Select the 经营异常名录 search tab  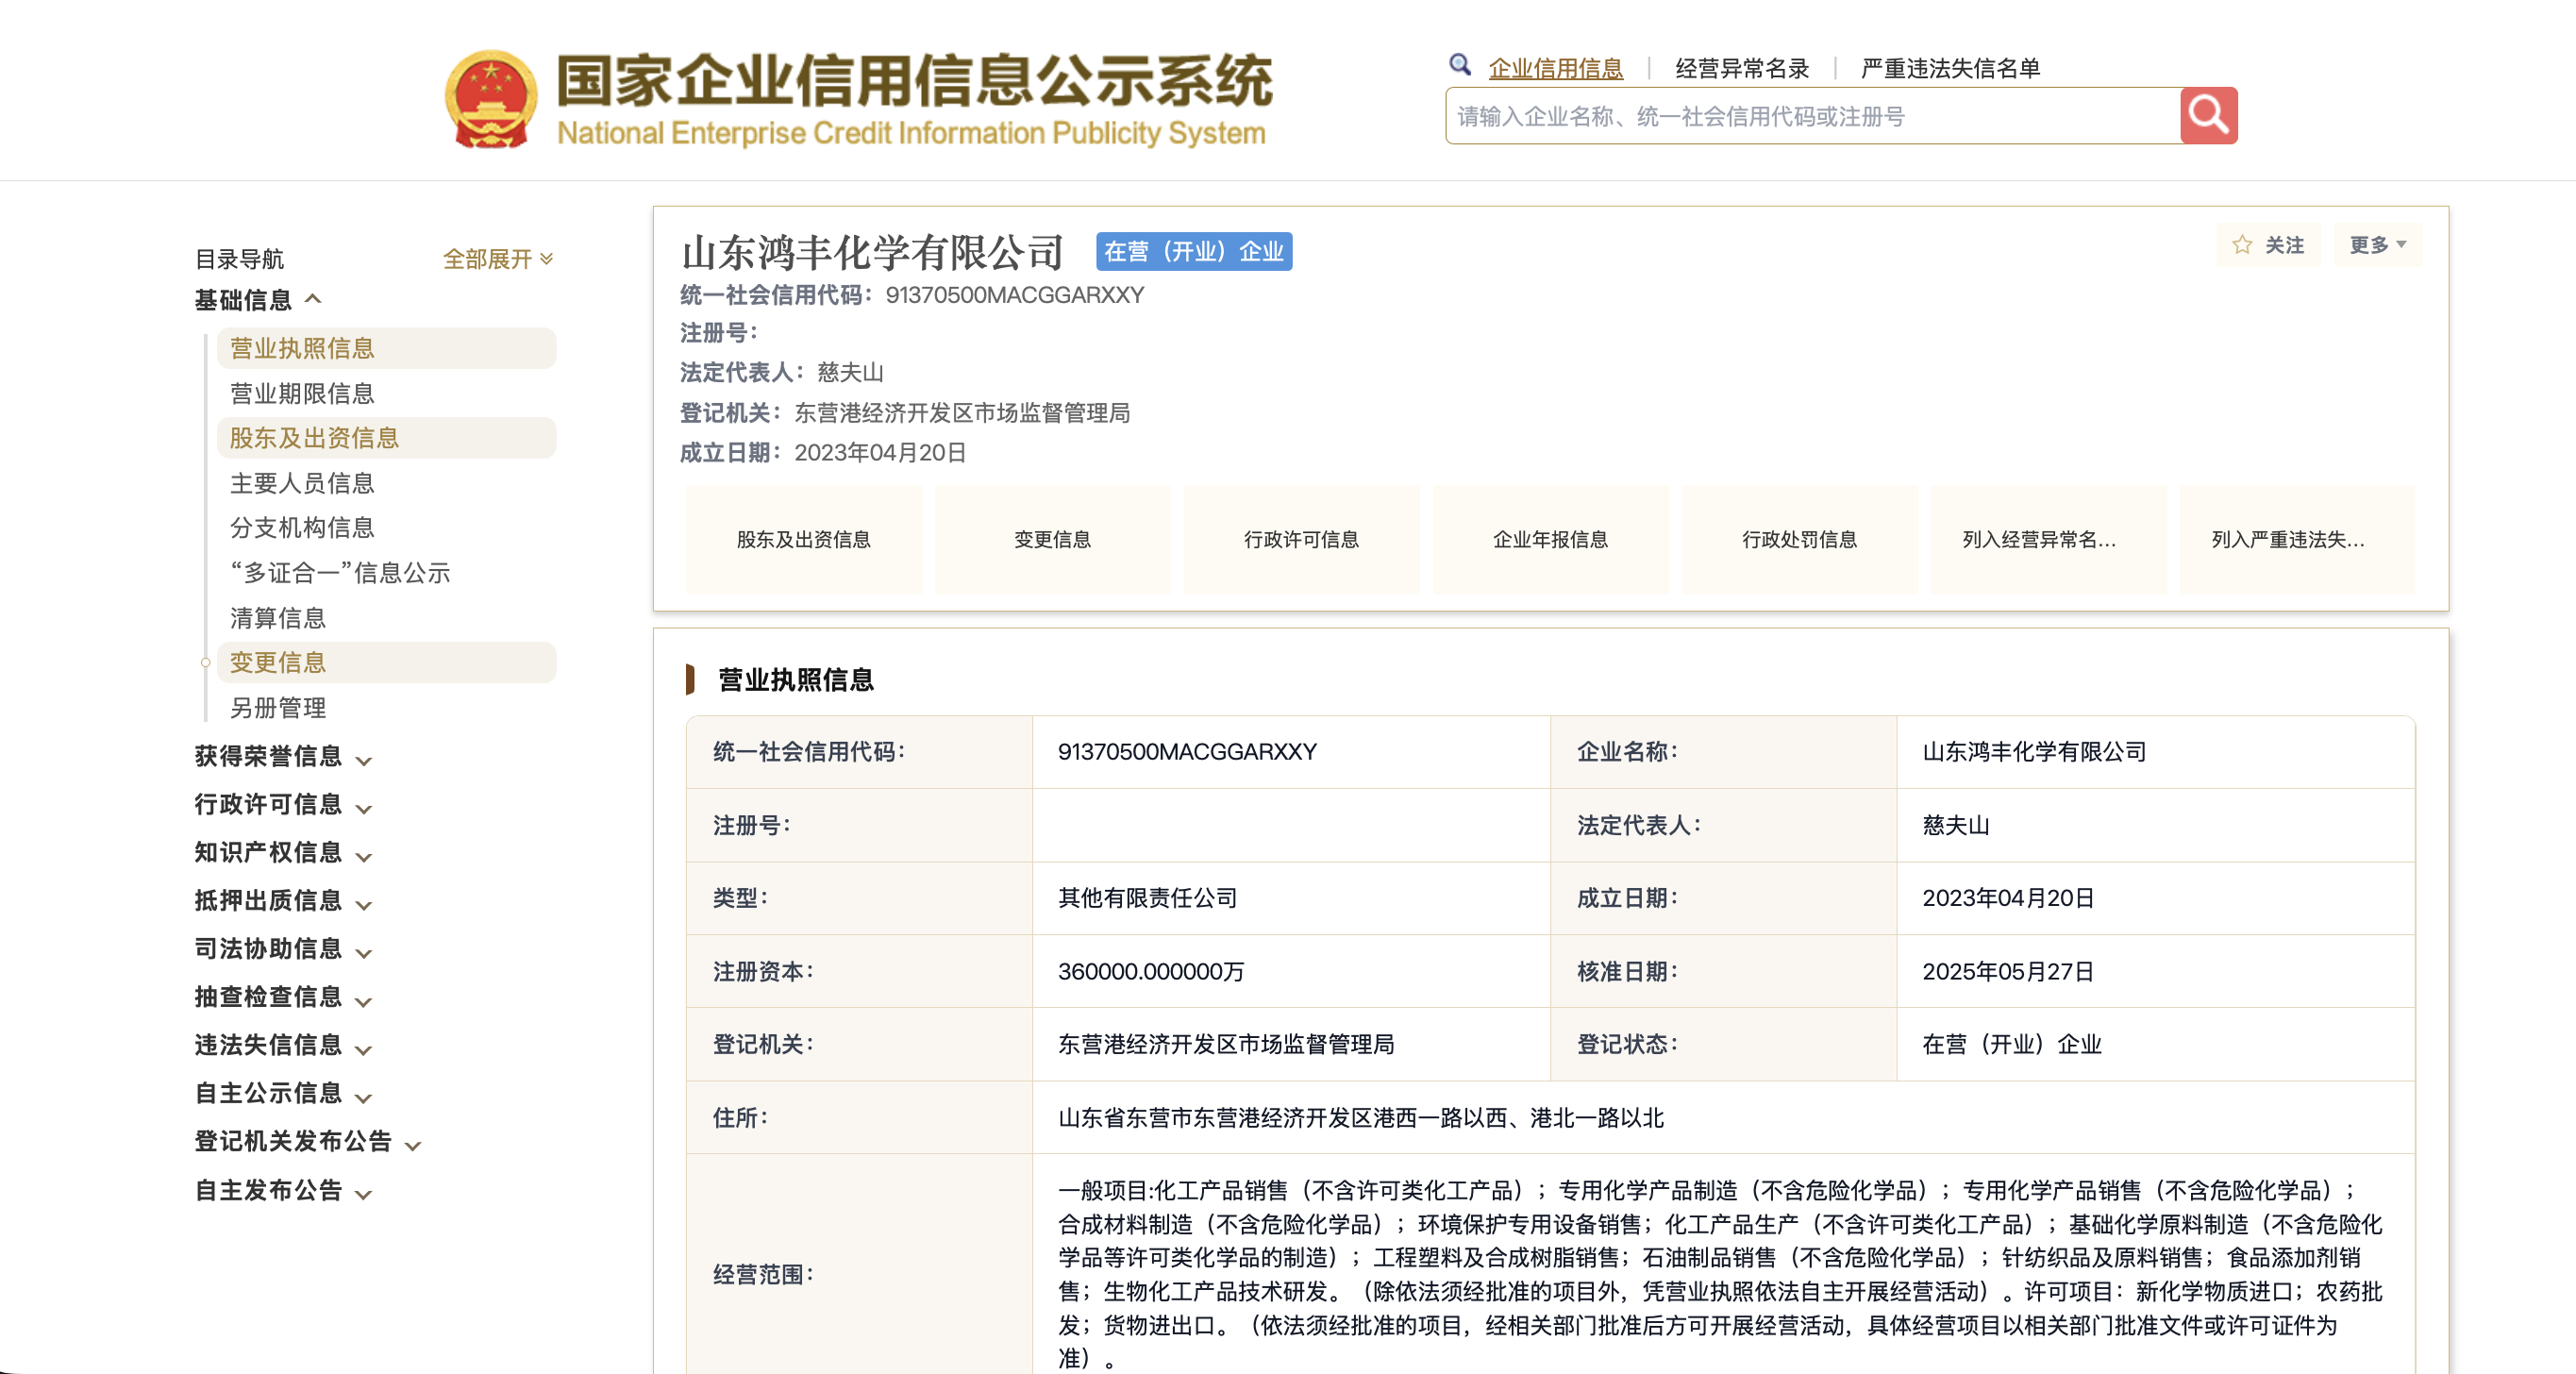point(1742,68)
